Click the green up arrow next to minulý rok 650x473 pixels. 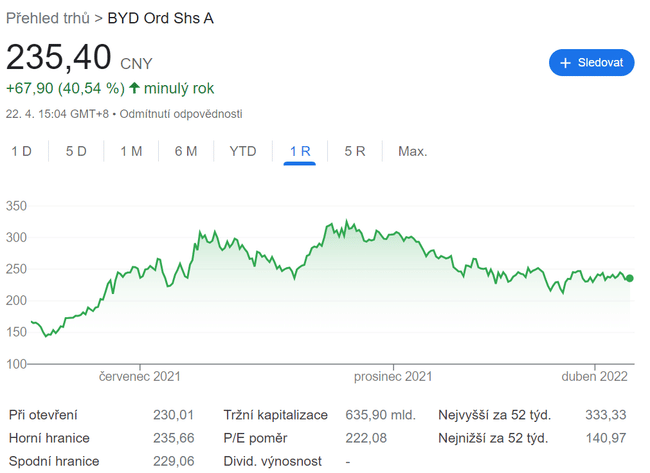click(134, 88)
